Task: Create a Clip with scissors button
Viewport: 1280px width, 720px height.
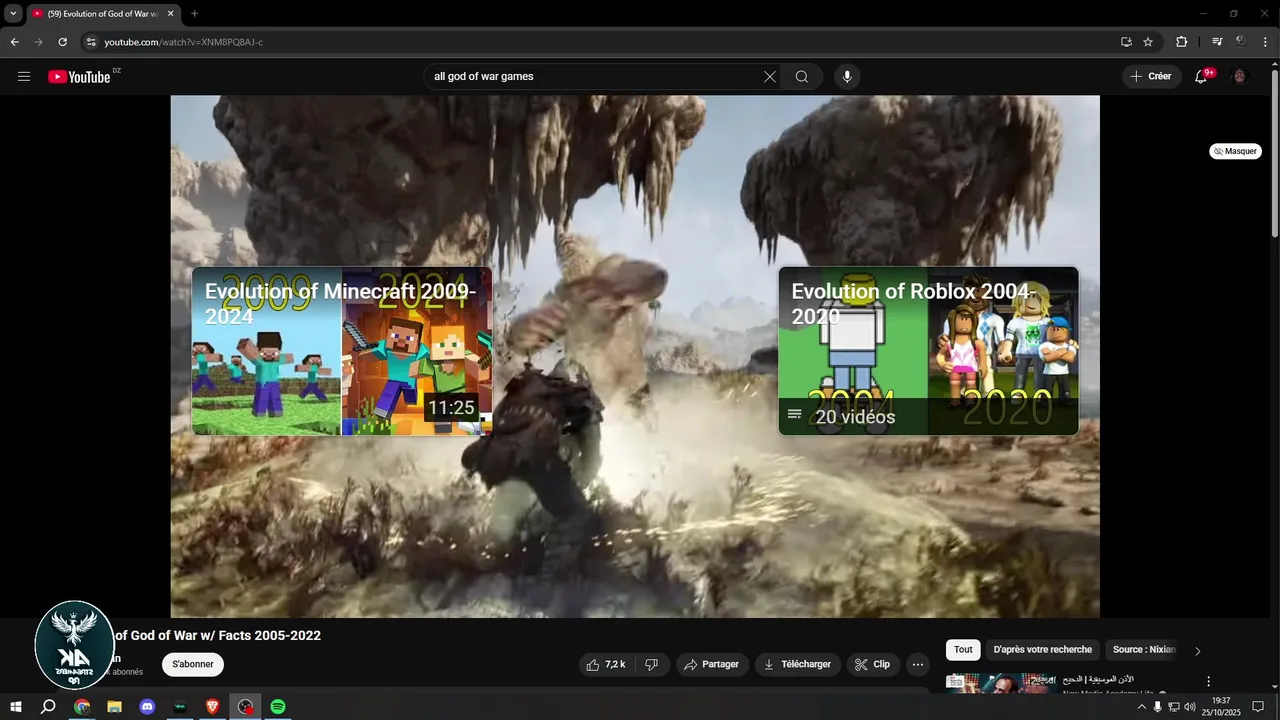Action: [x=873, y=664]
